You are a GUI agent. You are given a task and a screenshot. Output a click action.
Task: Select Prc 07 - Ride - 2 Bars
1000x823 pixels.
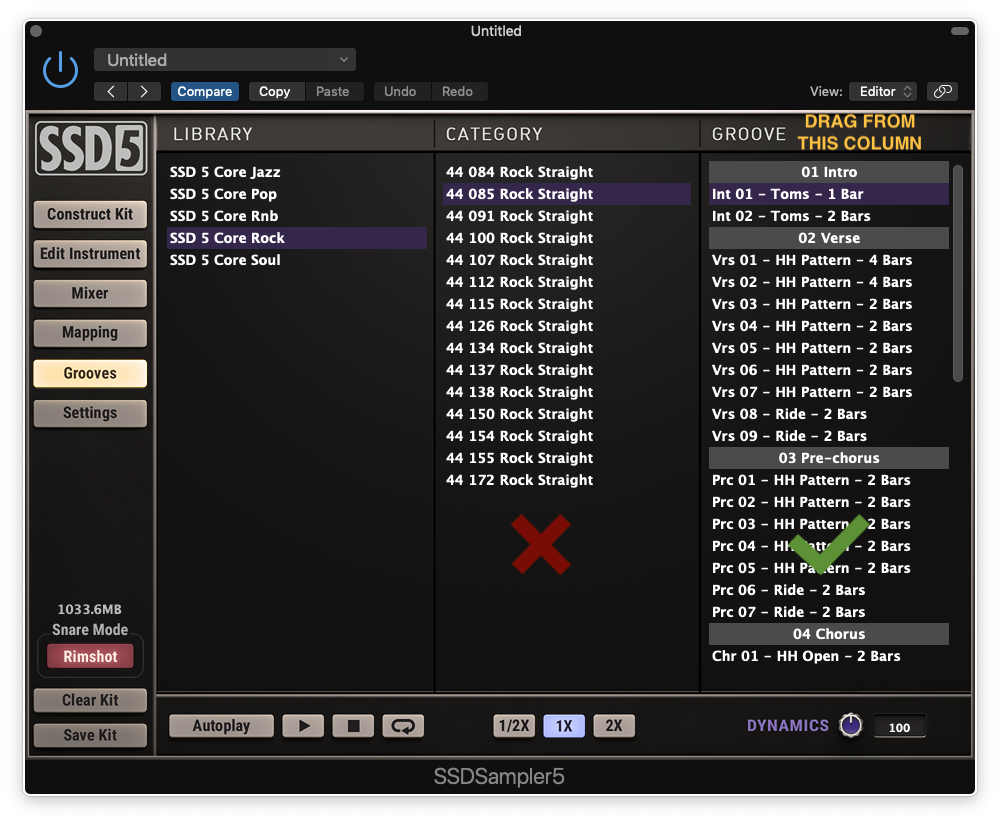point(829,612)
